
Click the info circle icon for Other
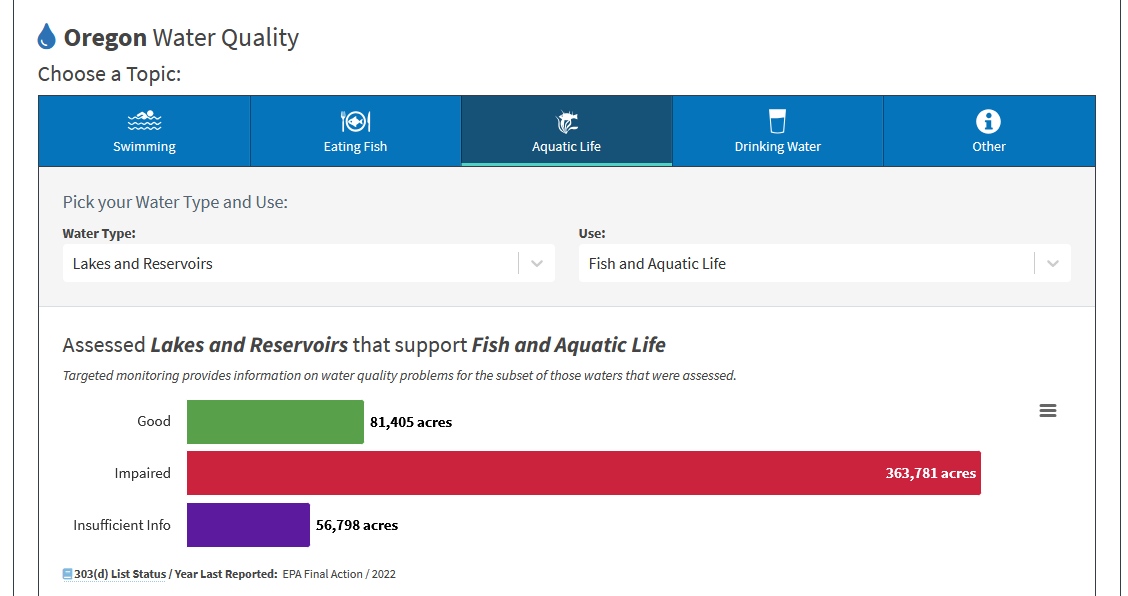point(988,121)
